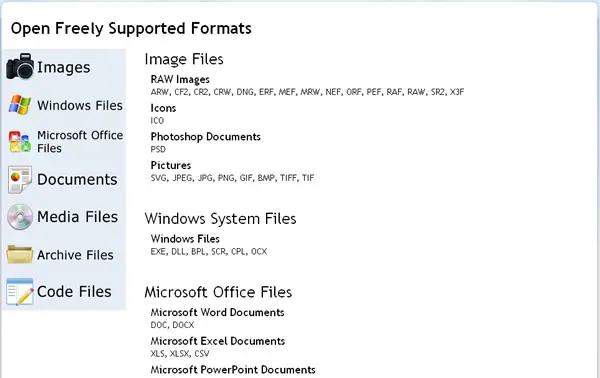
Task: Click the Archive Files folder icon
Action: point(20,254)
